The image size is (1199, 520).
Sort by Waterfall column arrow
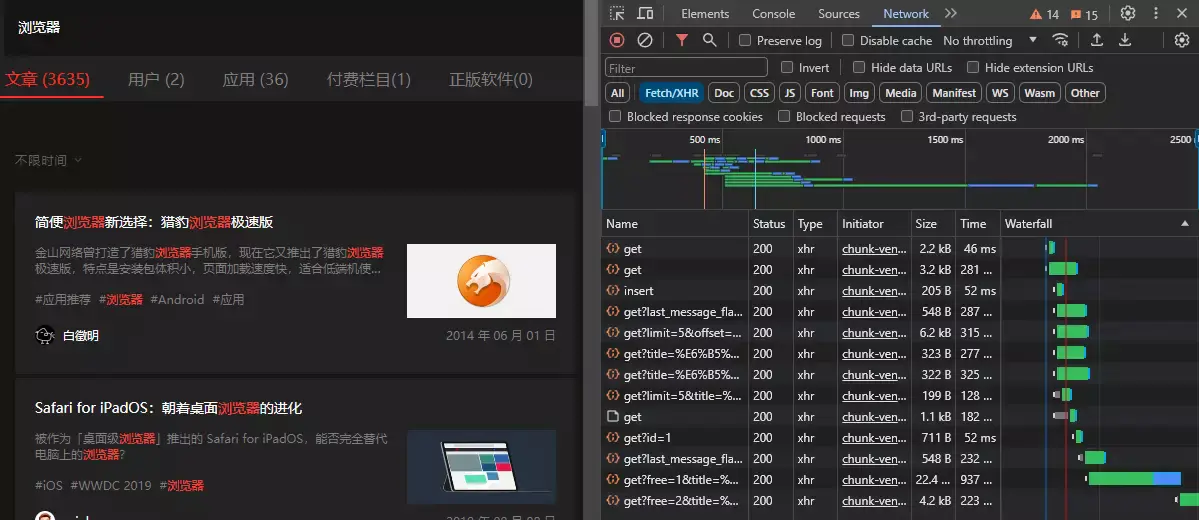[1185, 224]
